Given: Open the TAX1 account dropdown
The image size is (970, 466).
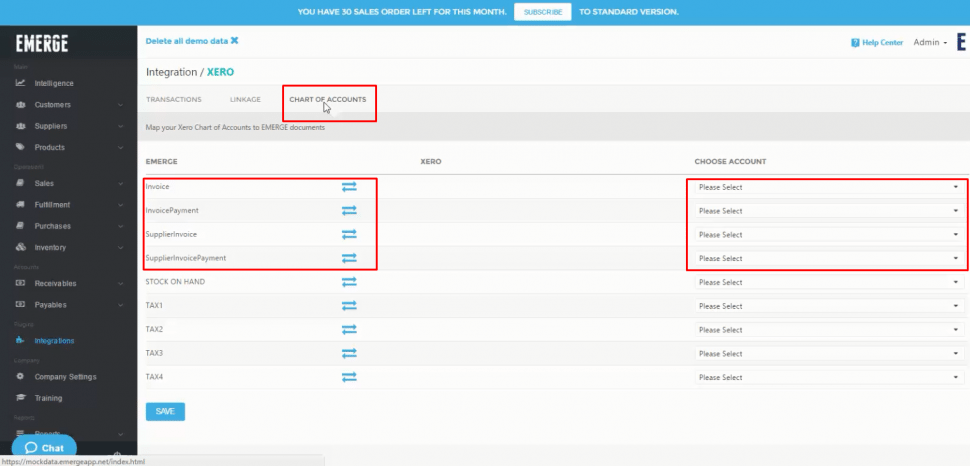Looking at the screenshot, I should [829, 306].
